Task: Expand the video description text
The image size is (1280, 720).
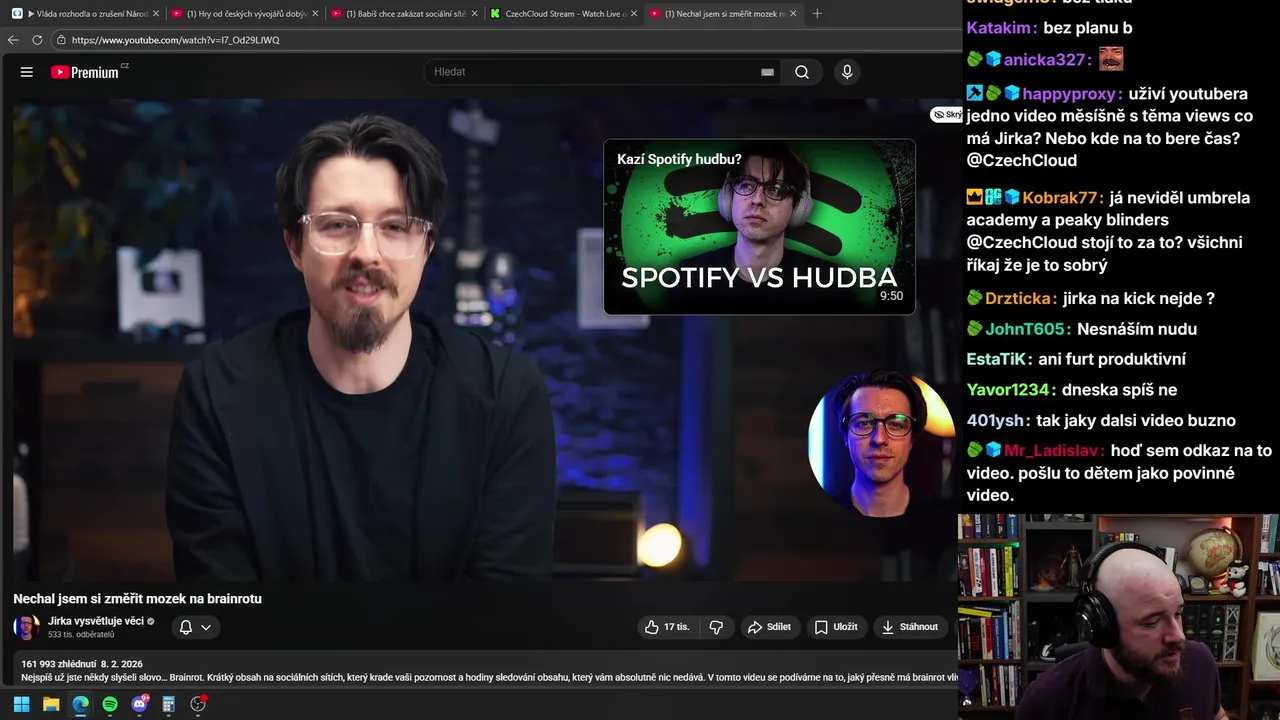Action: 489,677
